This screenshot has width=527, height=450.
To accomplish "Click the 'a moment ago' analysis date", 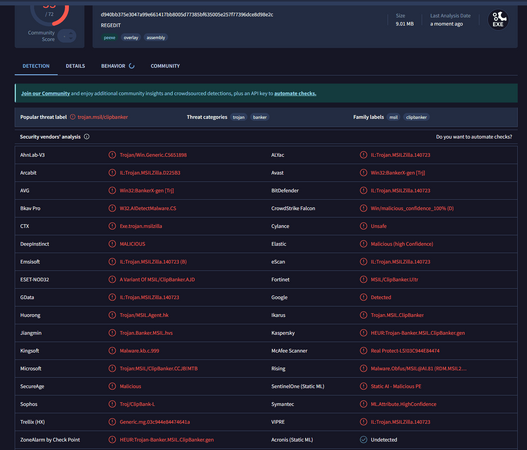I will click(446, 24).
